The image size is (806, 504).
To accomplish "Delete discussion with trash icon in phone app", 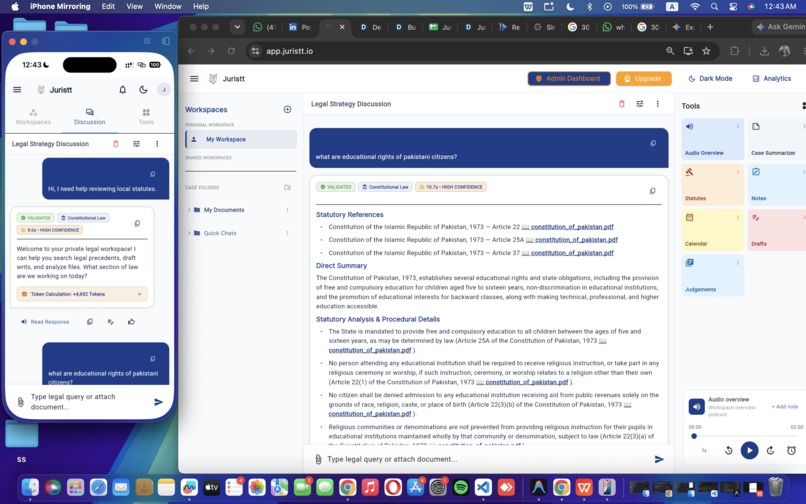I will pyautogui.click(x=116, y=144).
